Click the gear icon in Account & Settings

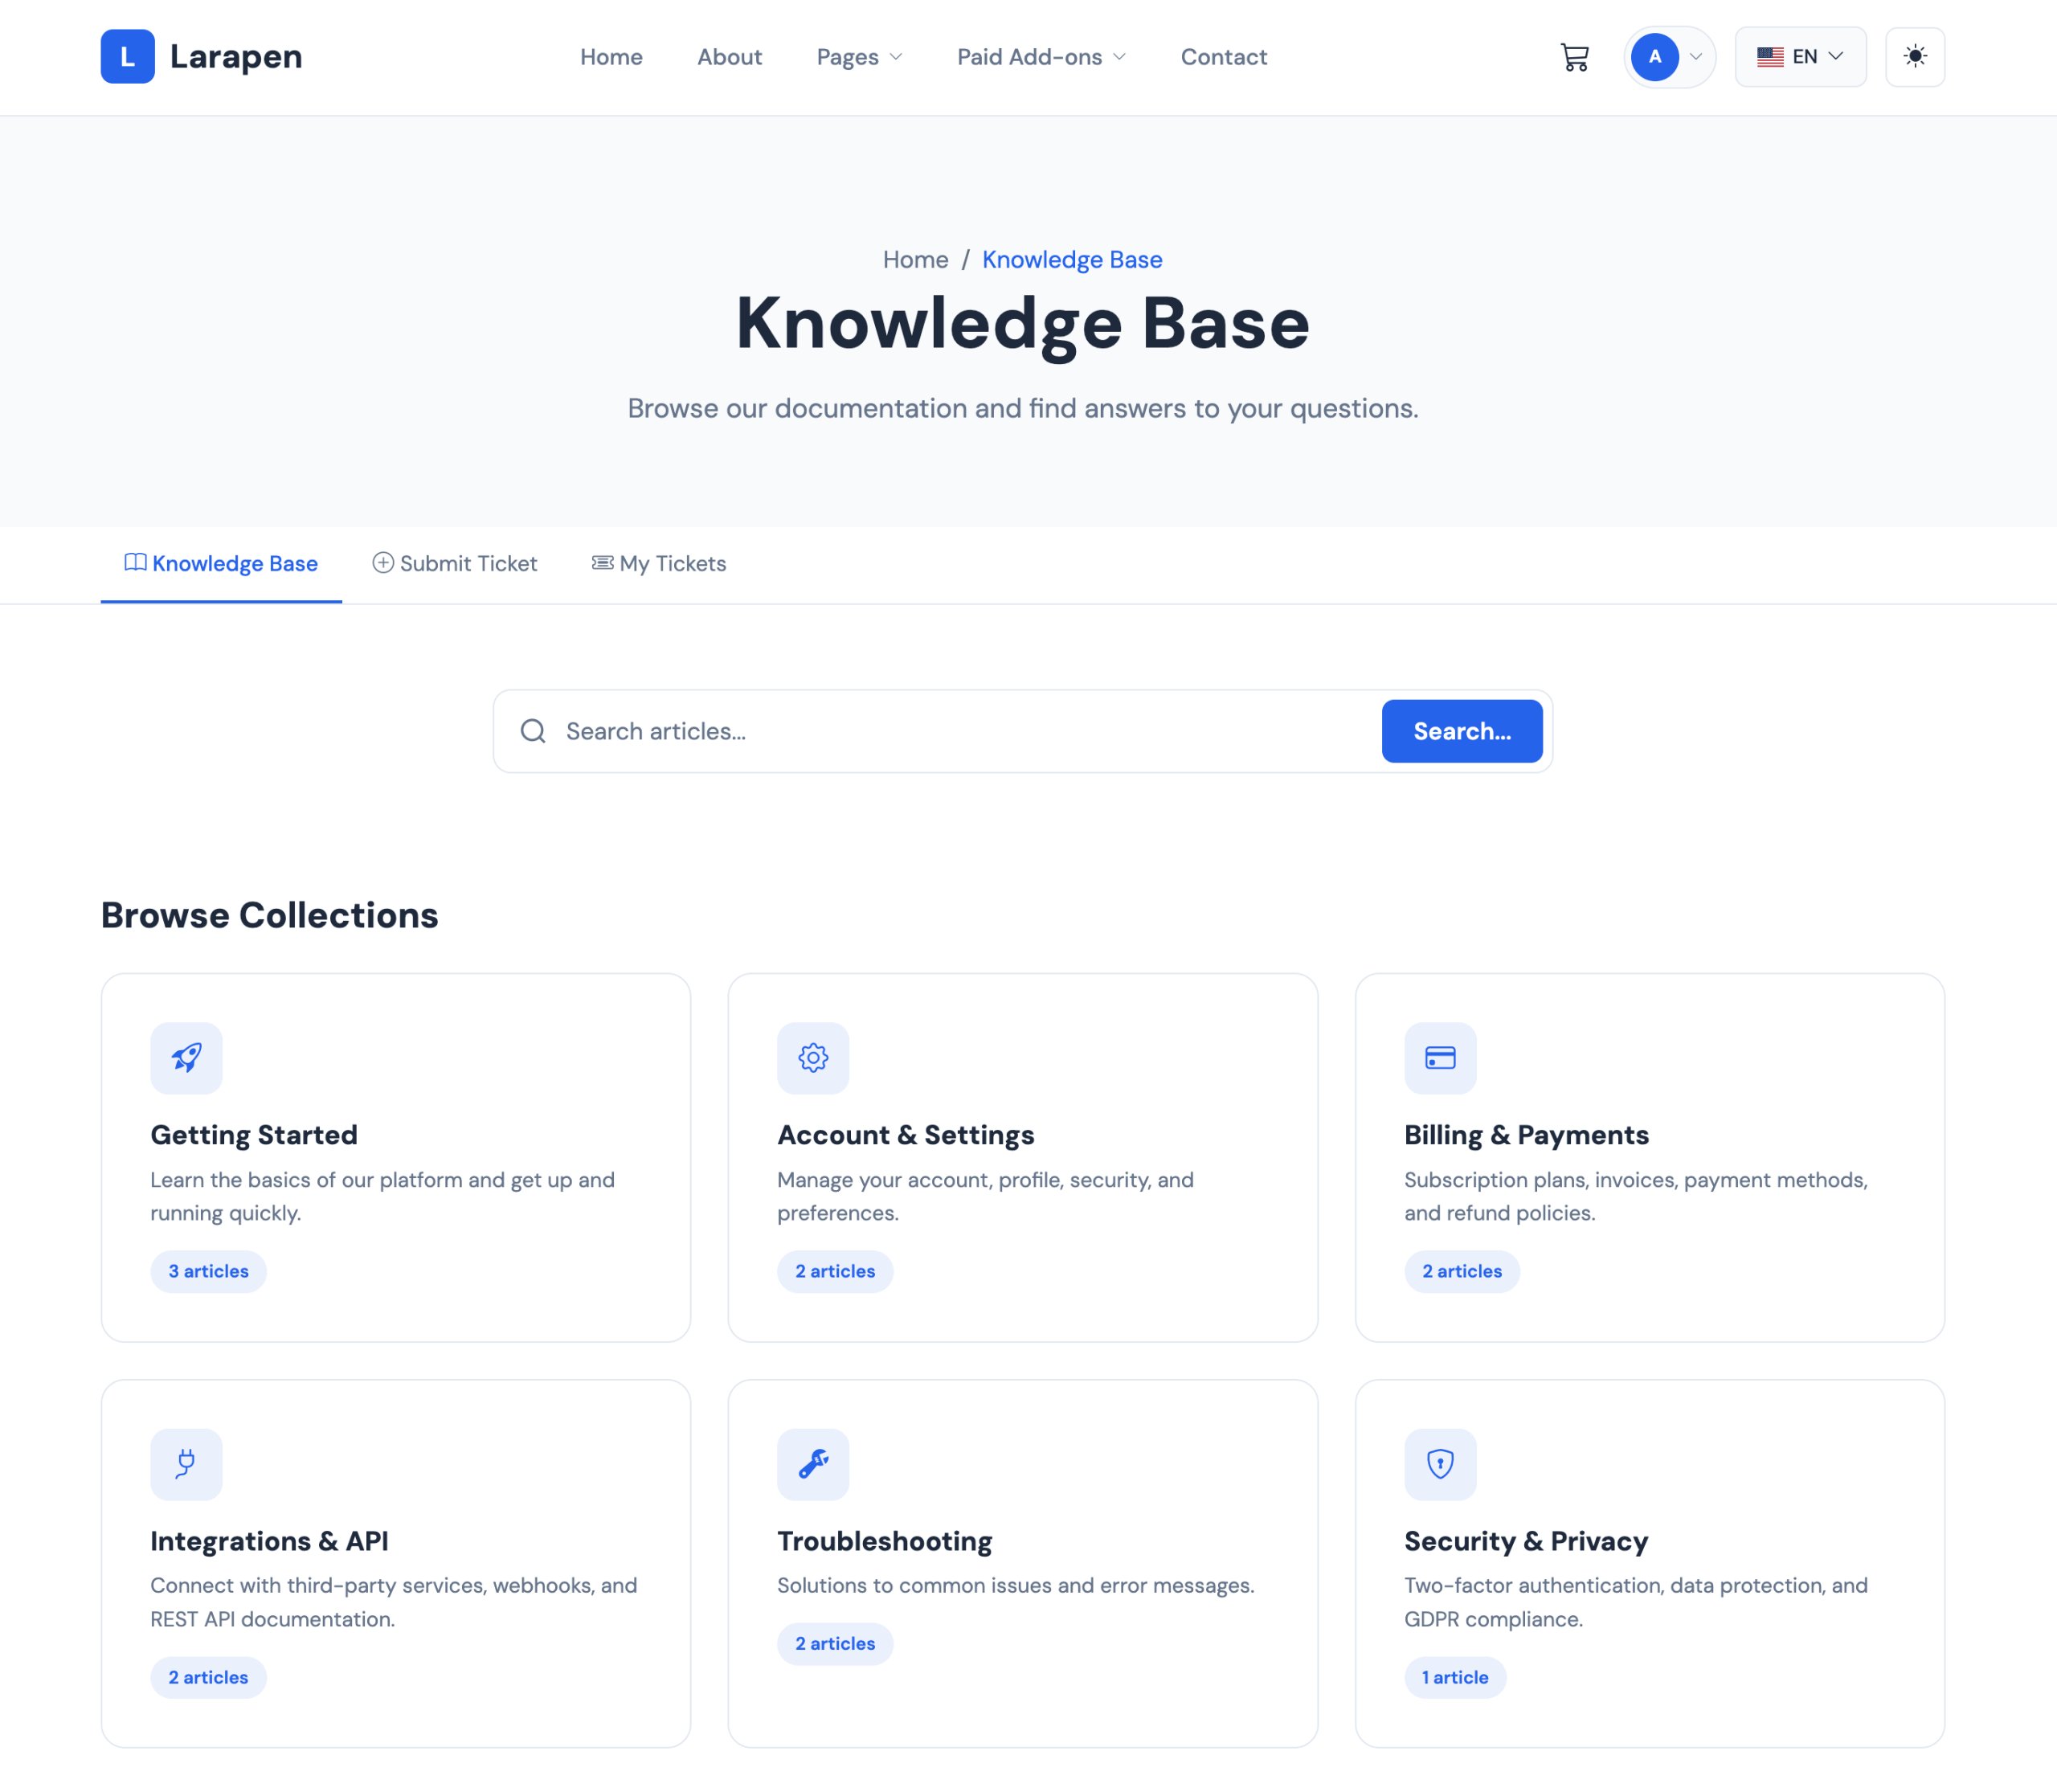812,1057
